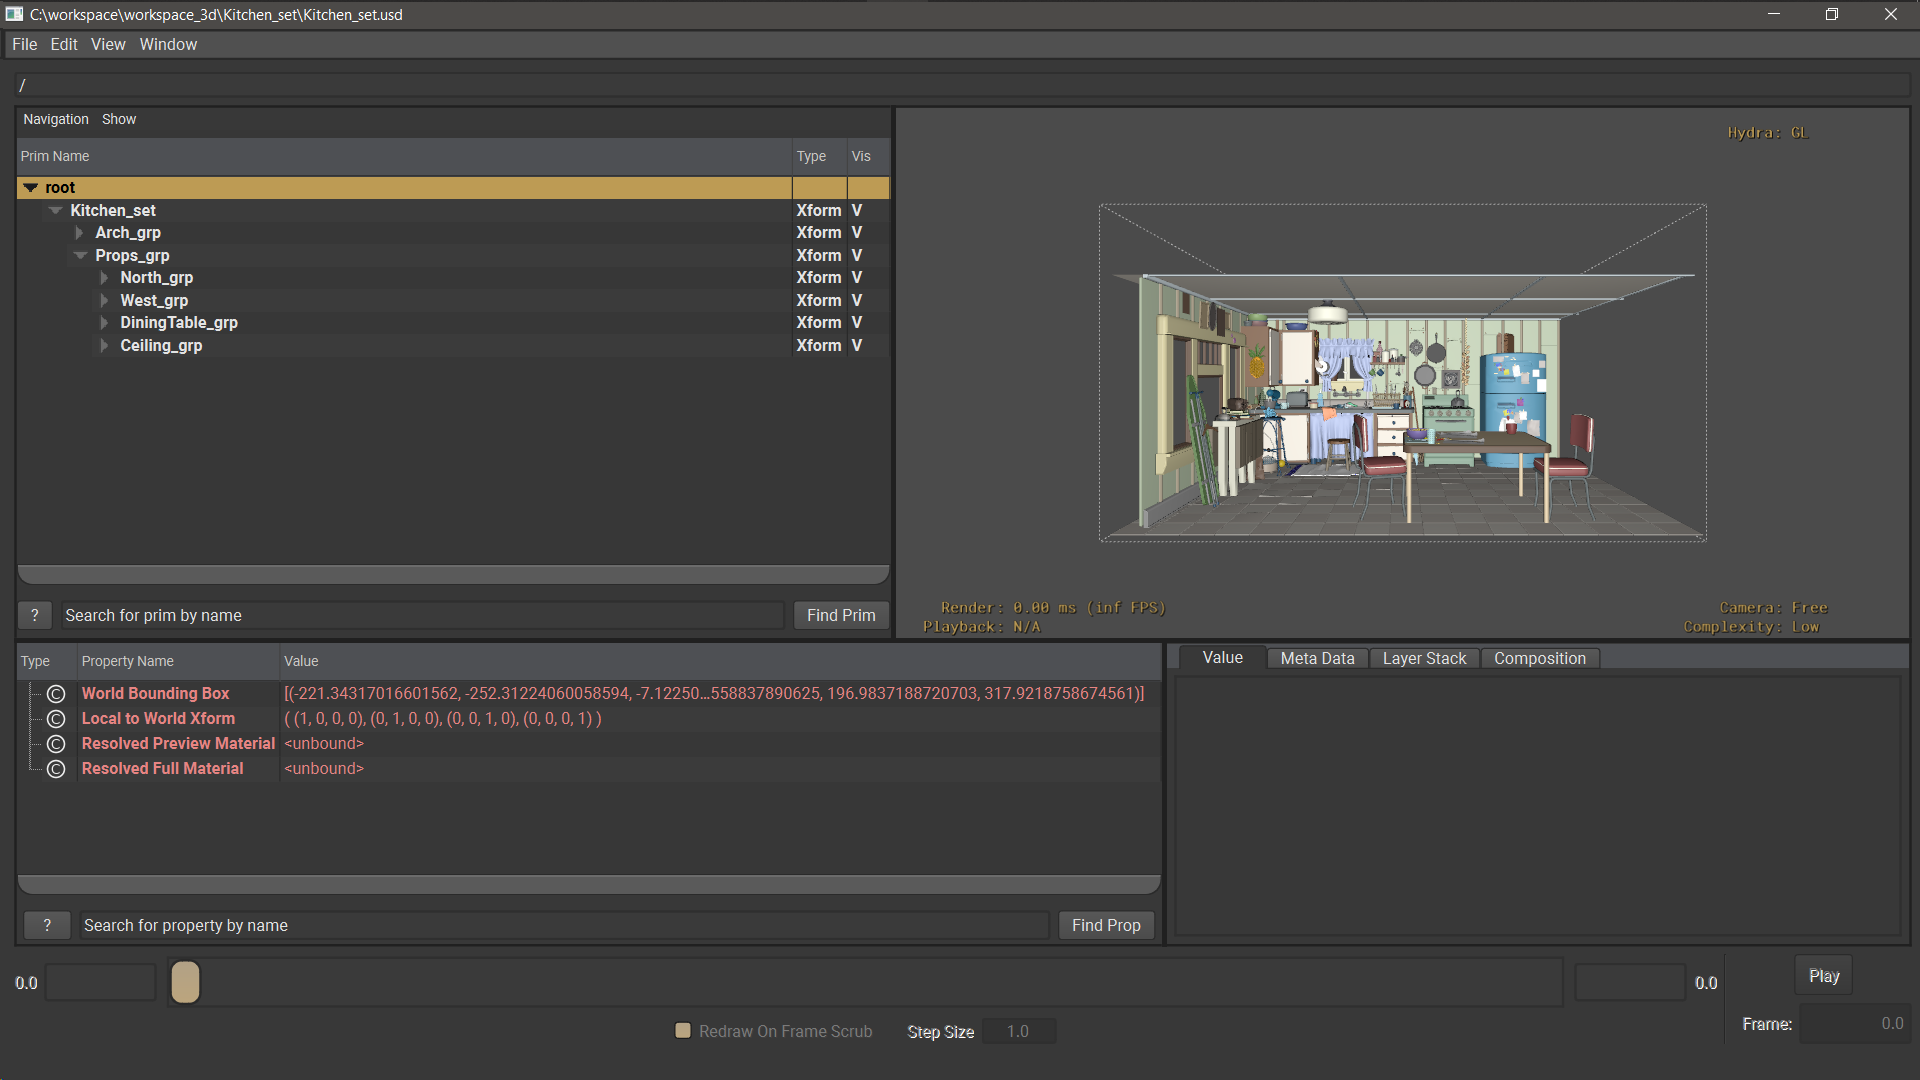
Task: Click the property search help question button
Action: click(x=47, y=925)
